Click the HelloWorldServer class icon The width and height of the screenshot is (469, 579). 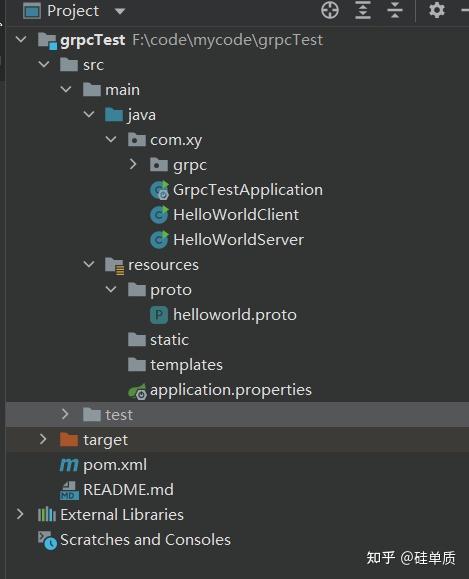pos(160,240)
